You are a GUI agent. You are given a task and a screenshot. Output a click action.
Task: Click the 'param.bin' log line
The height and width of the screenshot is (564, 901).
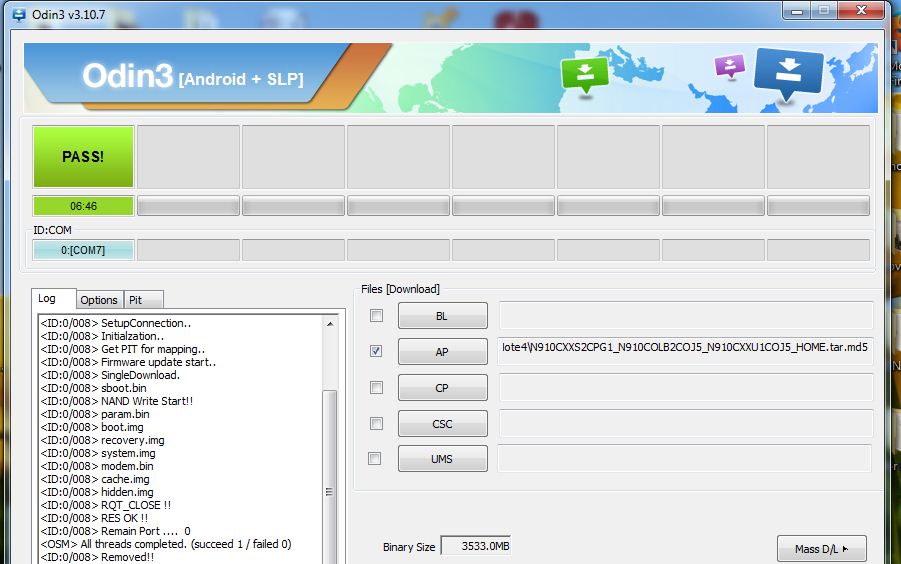[x=95, y=414]
